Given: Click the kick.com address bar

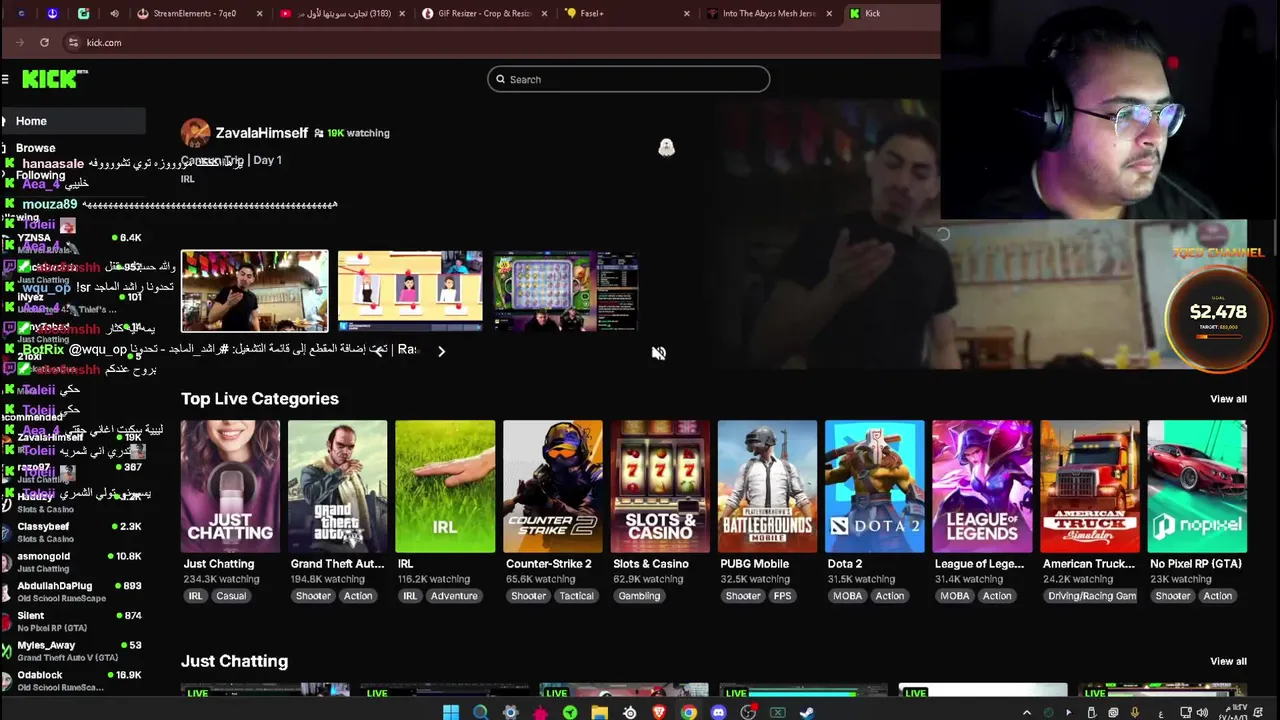Looking at the screenshot, I should click(500, 42).
